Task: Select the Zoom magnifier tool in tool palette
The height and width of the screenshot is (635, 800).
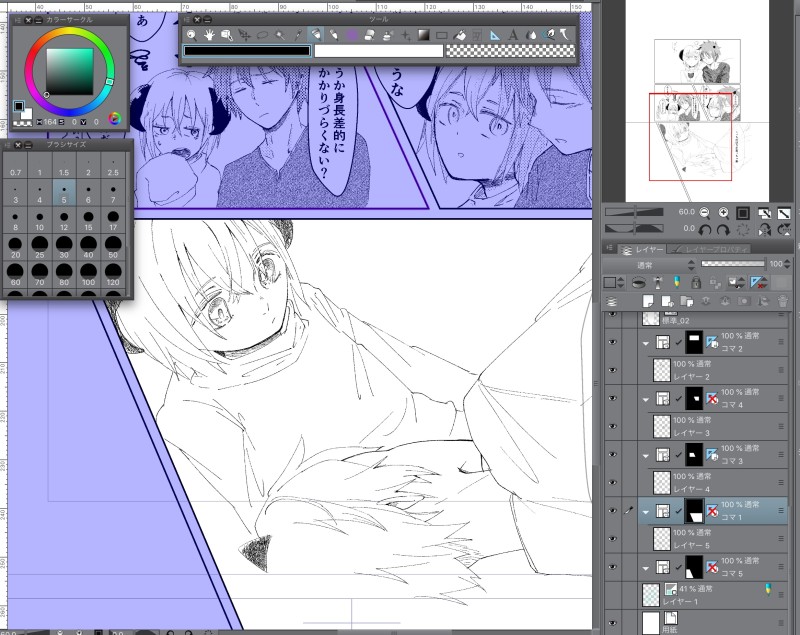Action: pyautogui.click(x=191, y=35)
